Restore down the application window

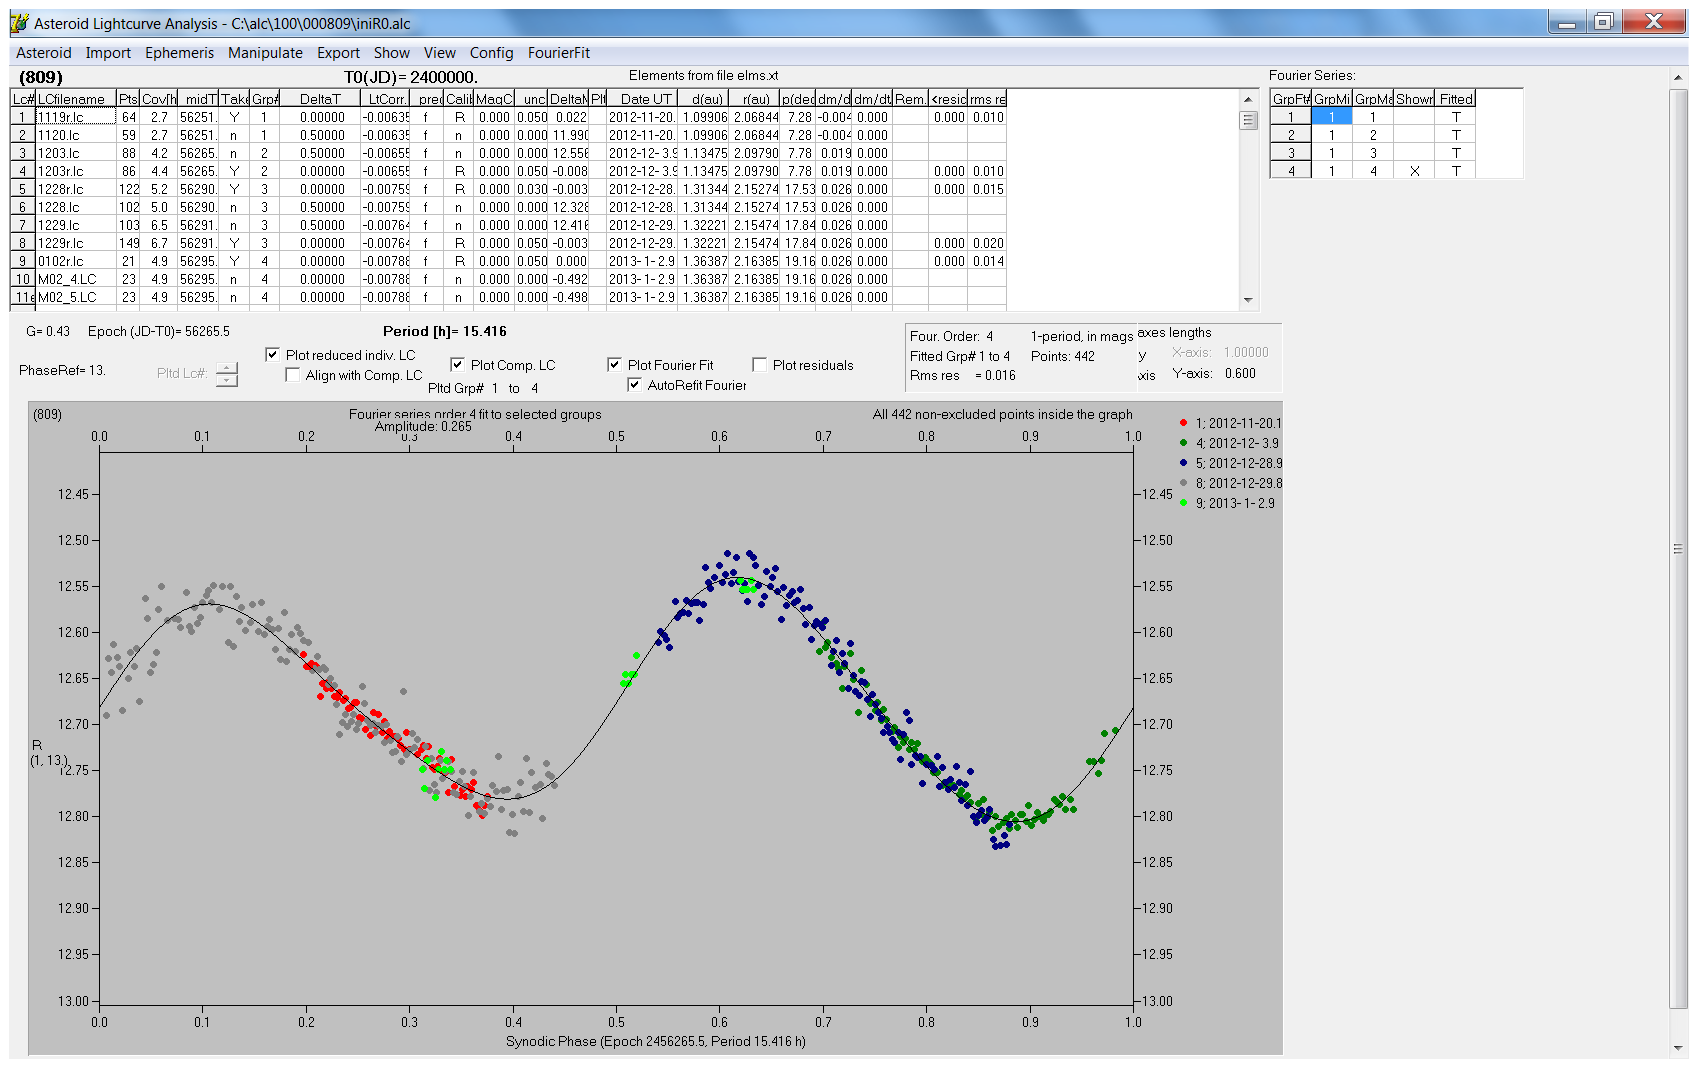(x=1603, y=22)
